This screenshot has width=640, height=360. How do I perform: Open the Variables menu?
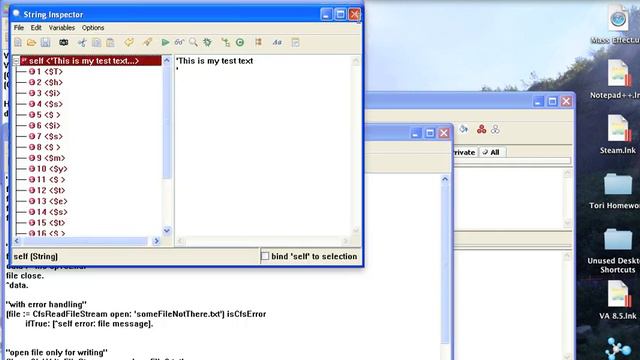(x=62, y=28)
